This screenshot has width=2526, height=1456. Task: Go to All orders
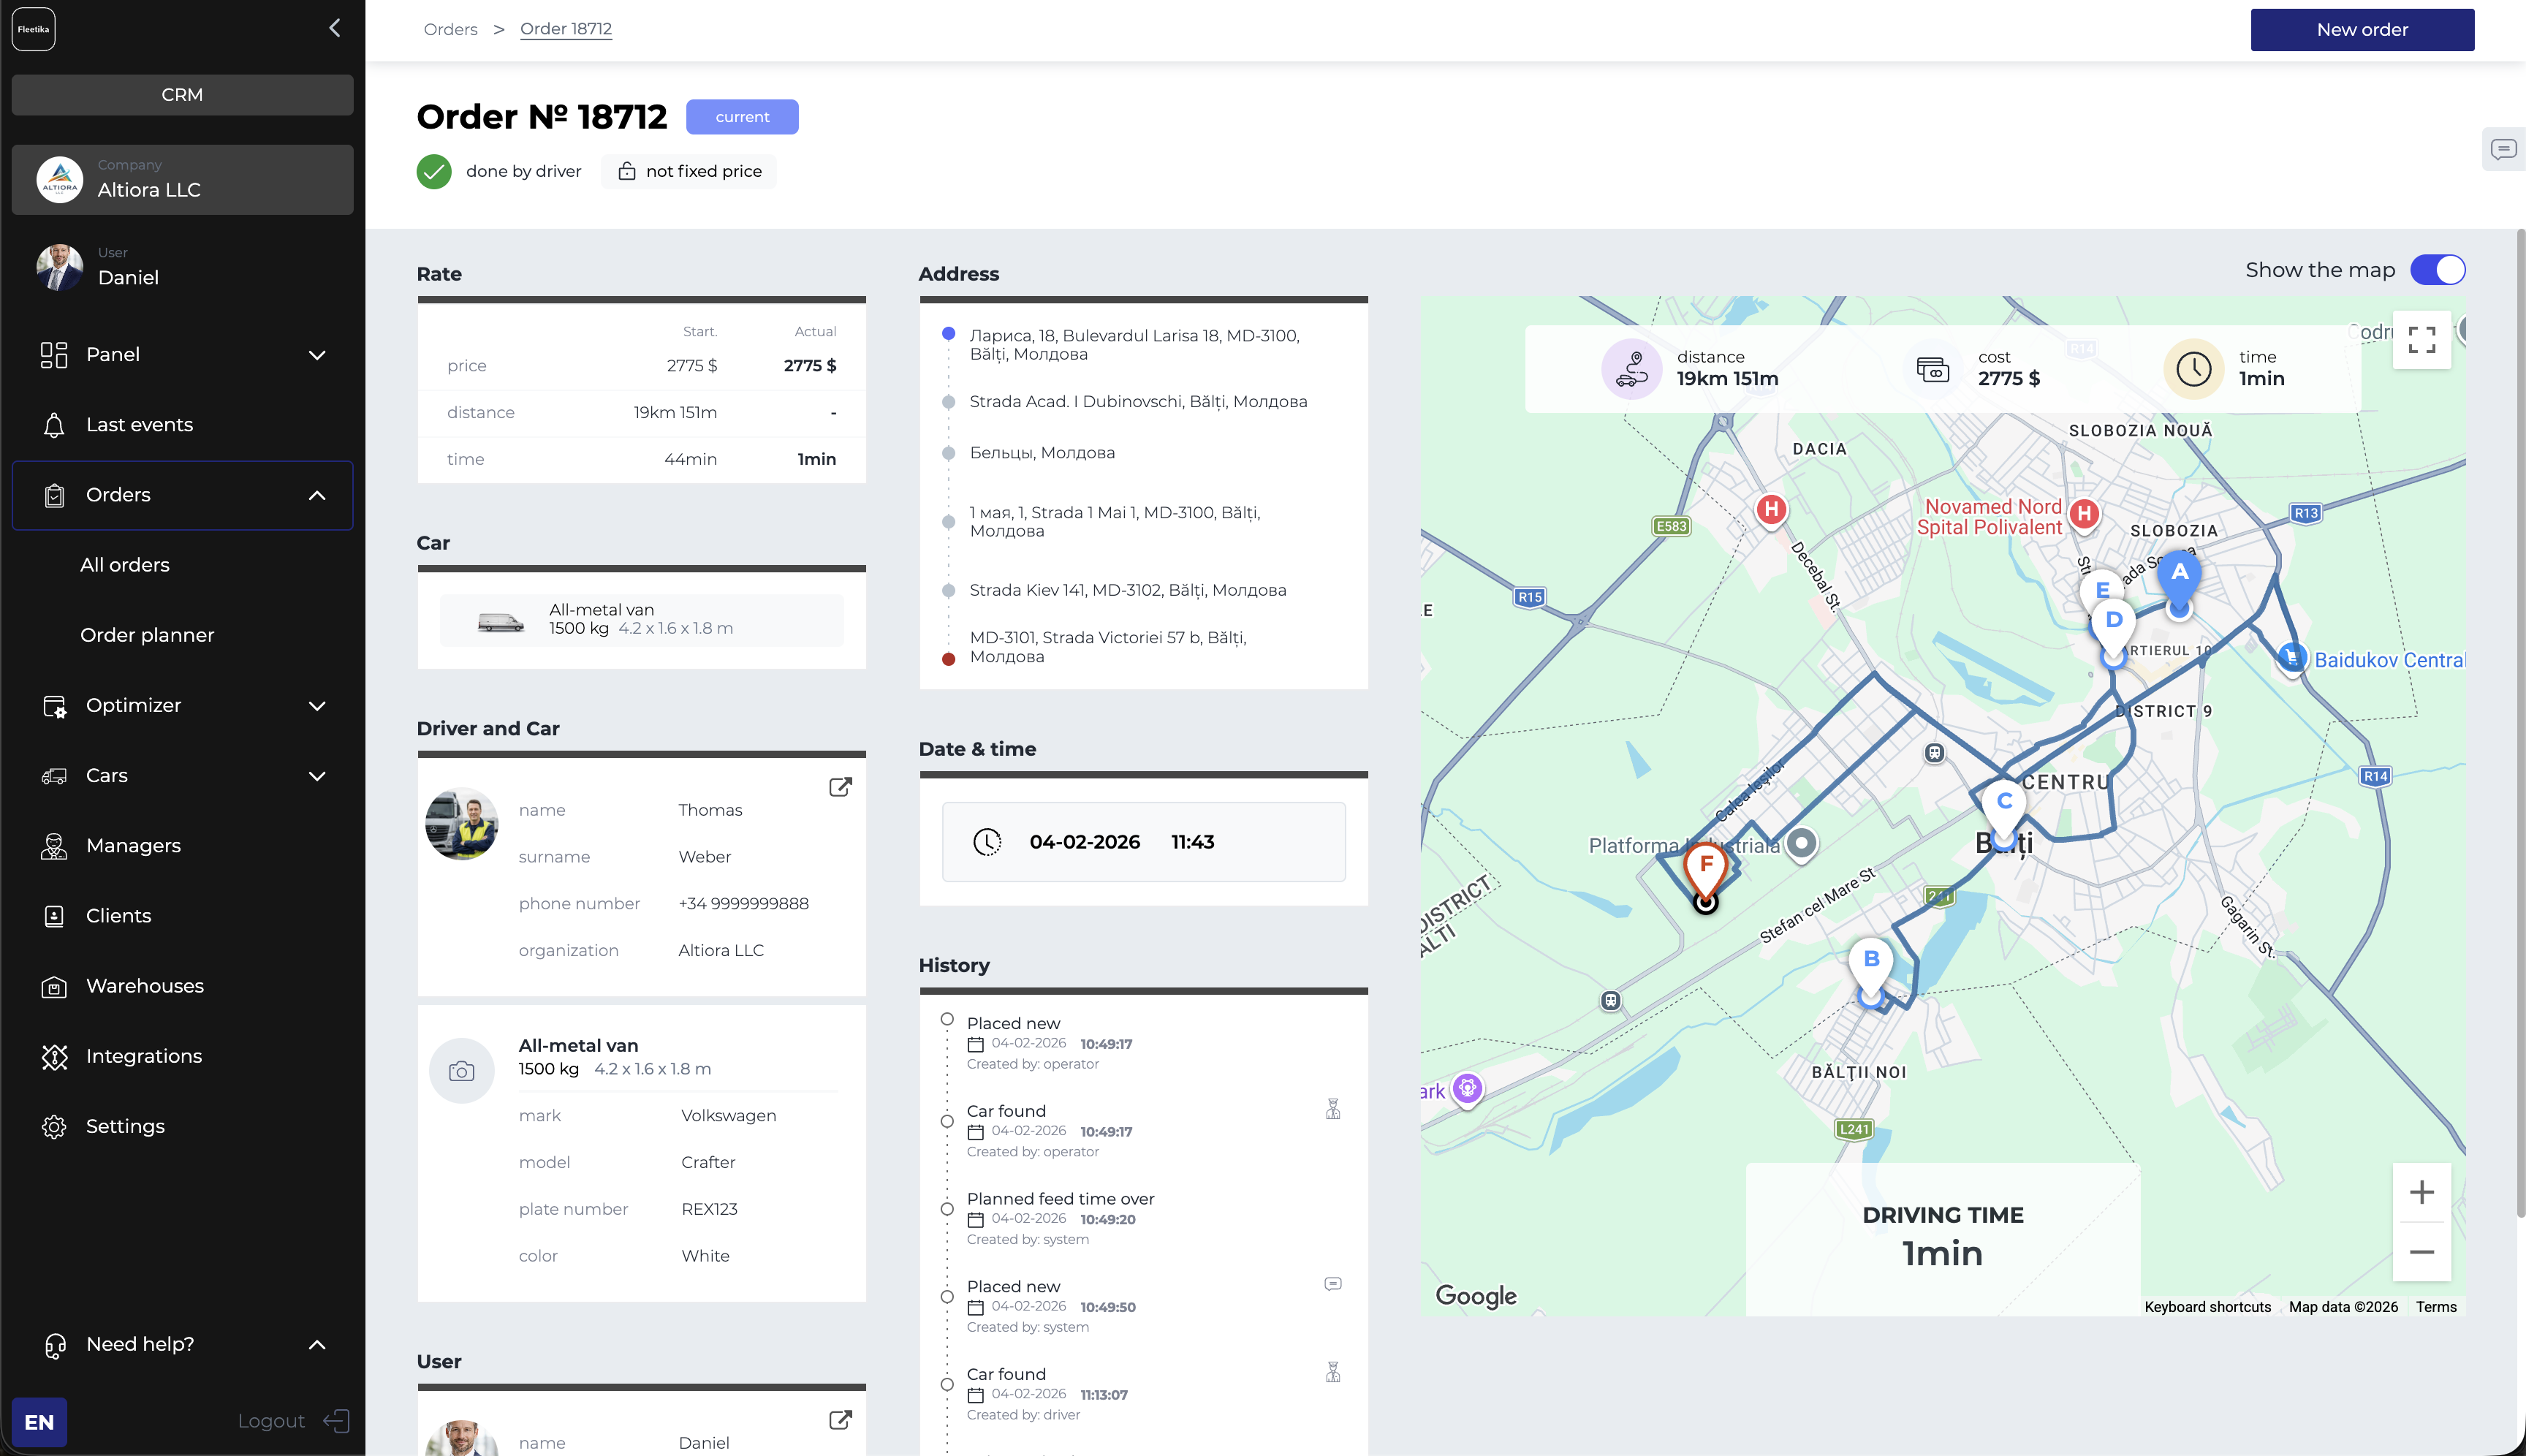coord(125,565)
